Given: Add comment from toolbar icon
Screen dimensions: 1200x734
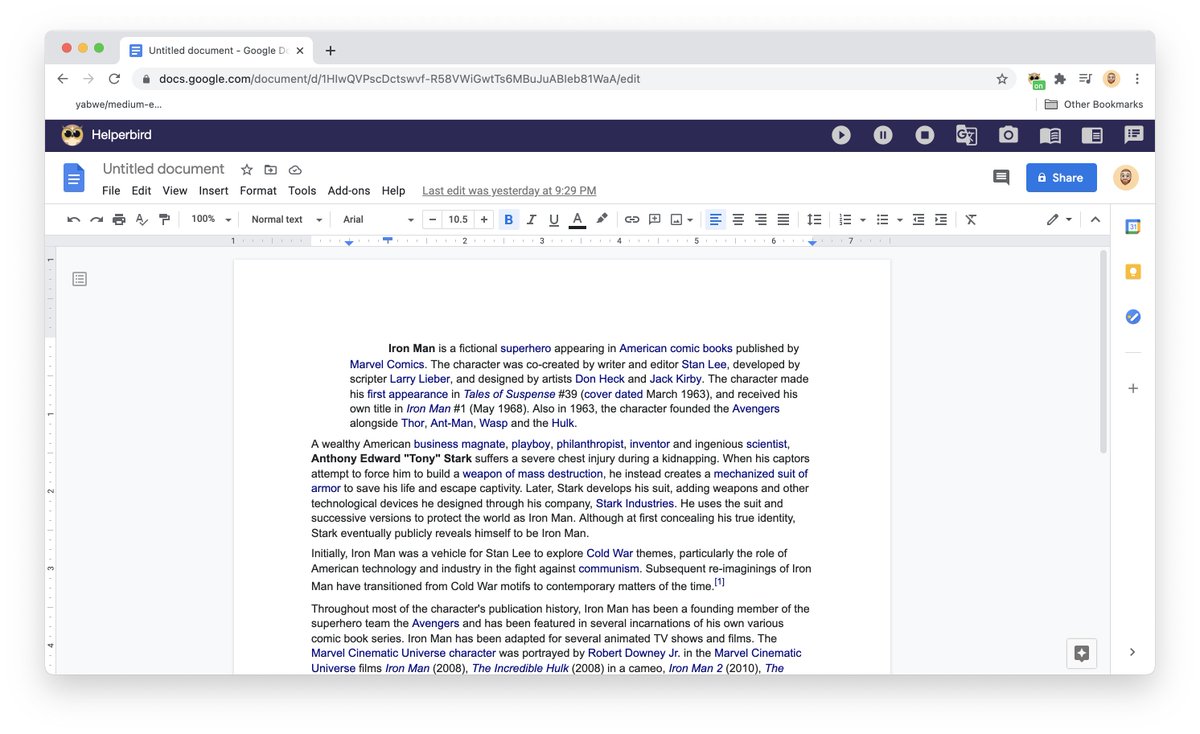Looking at the screenshot, I should click(x=655, y=220).
